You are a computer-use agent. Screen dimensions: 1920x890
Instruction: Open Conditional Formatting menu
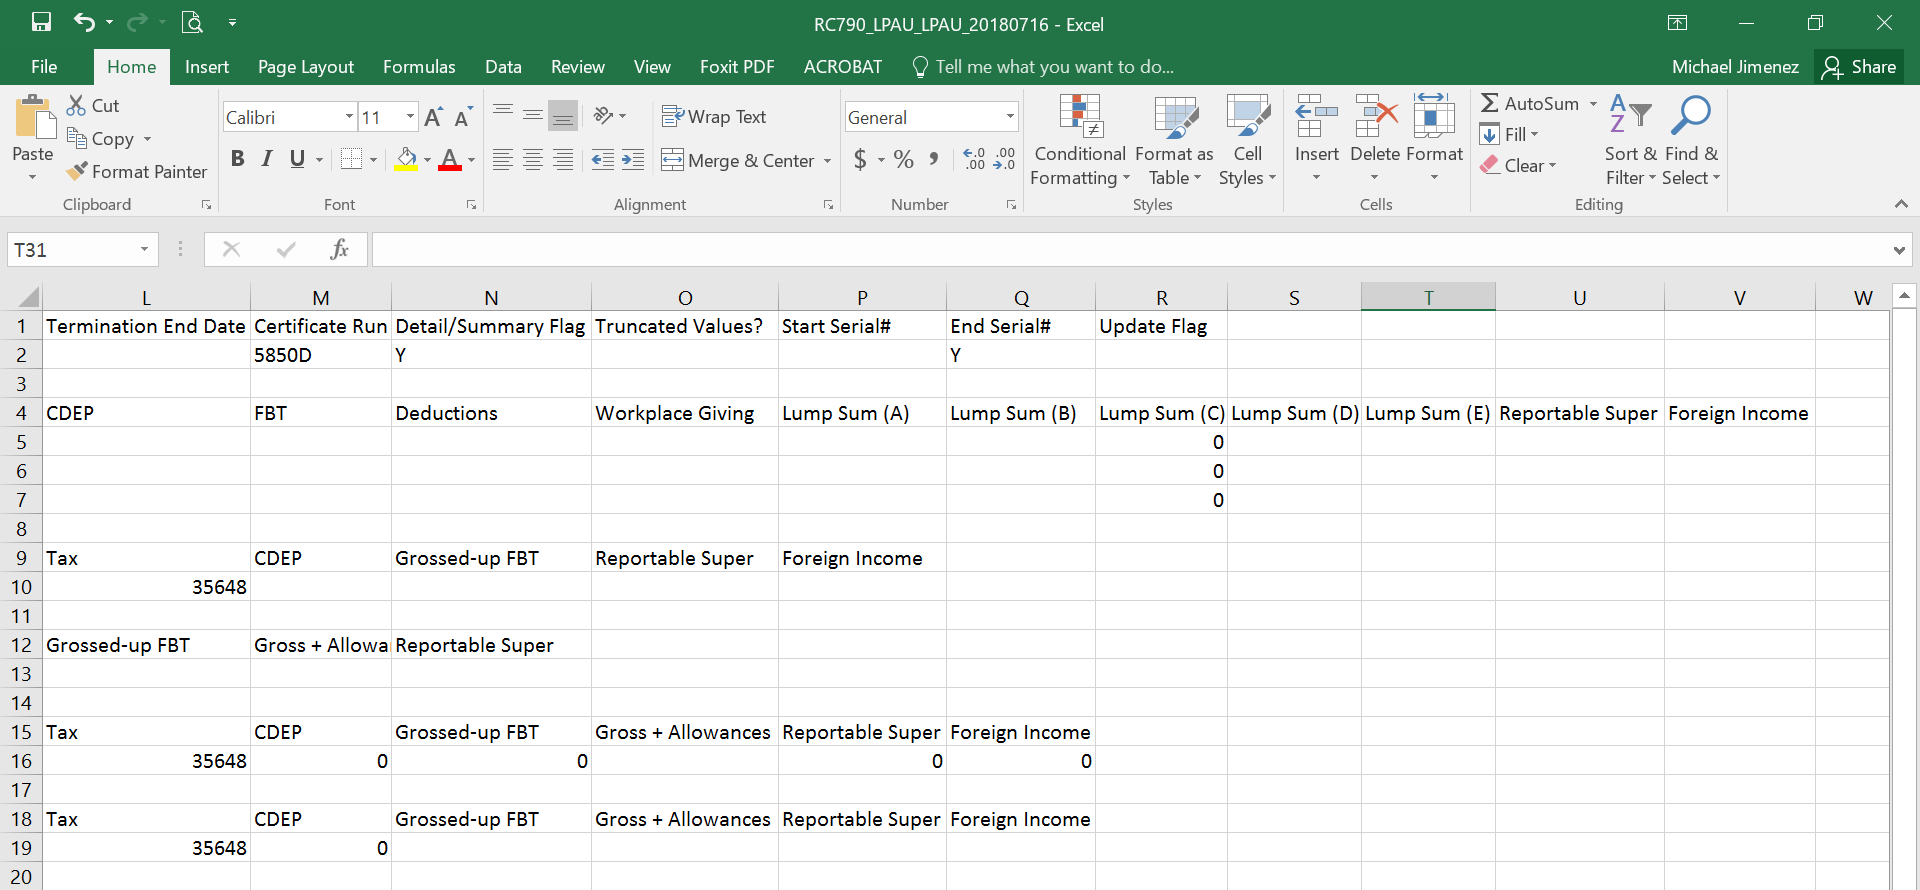click(1079, 140)
